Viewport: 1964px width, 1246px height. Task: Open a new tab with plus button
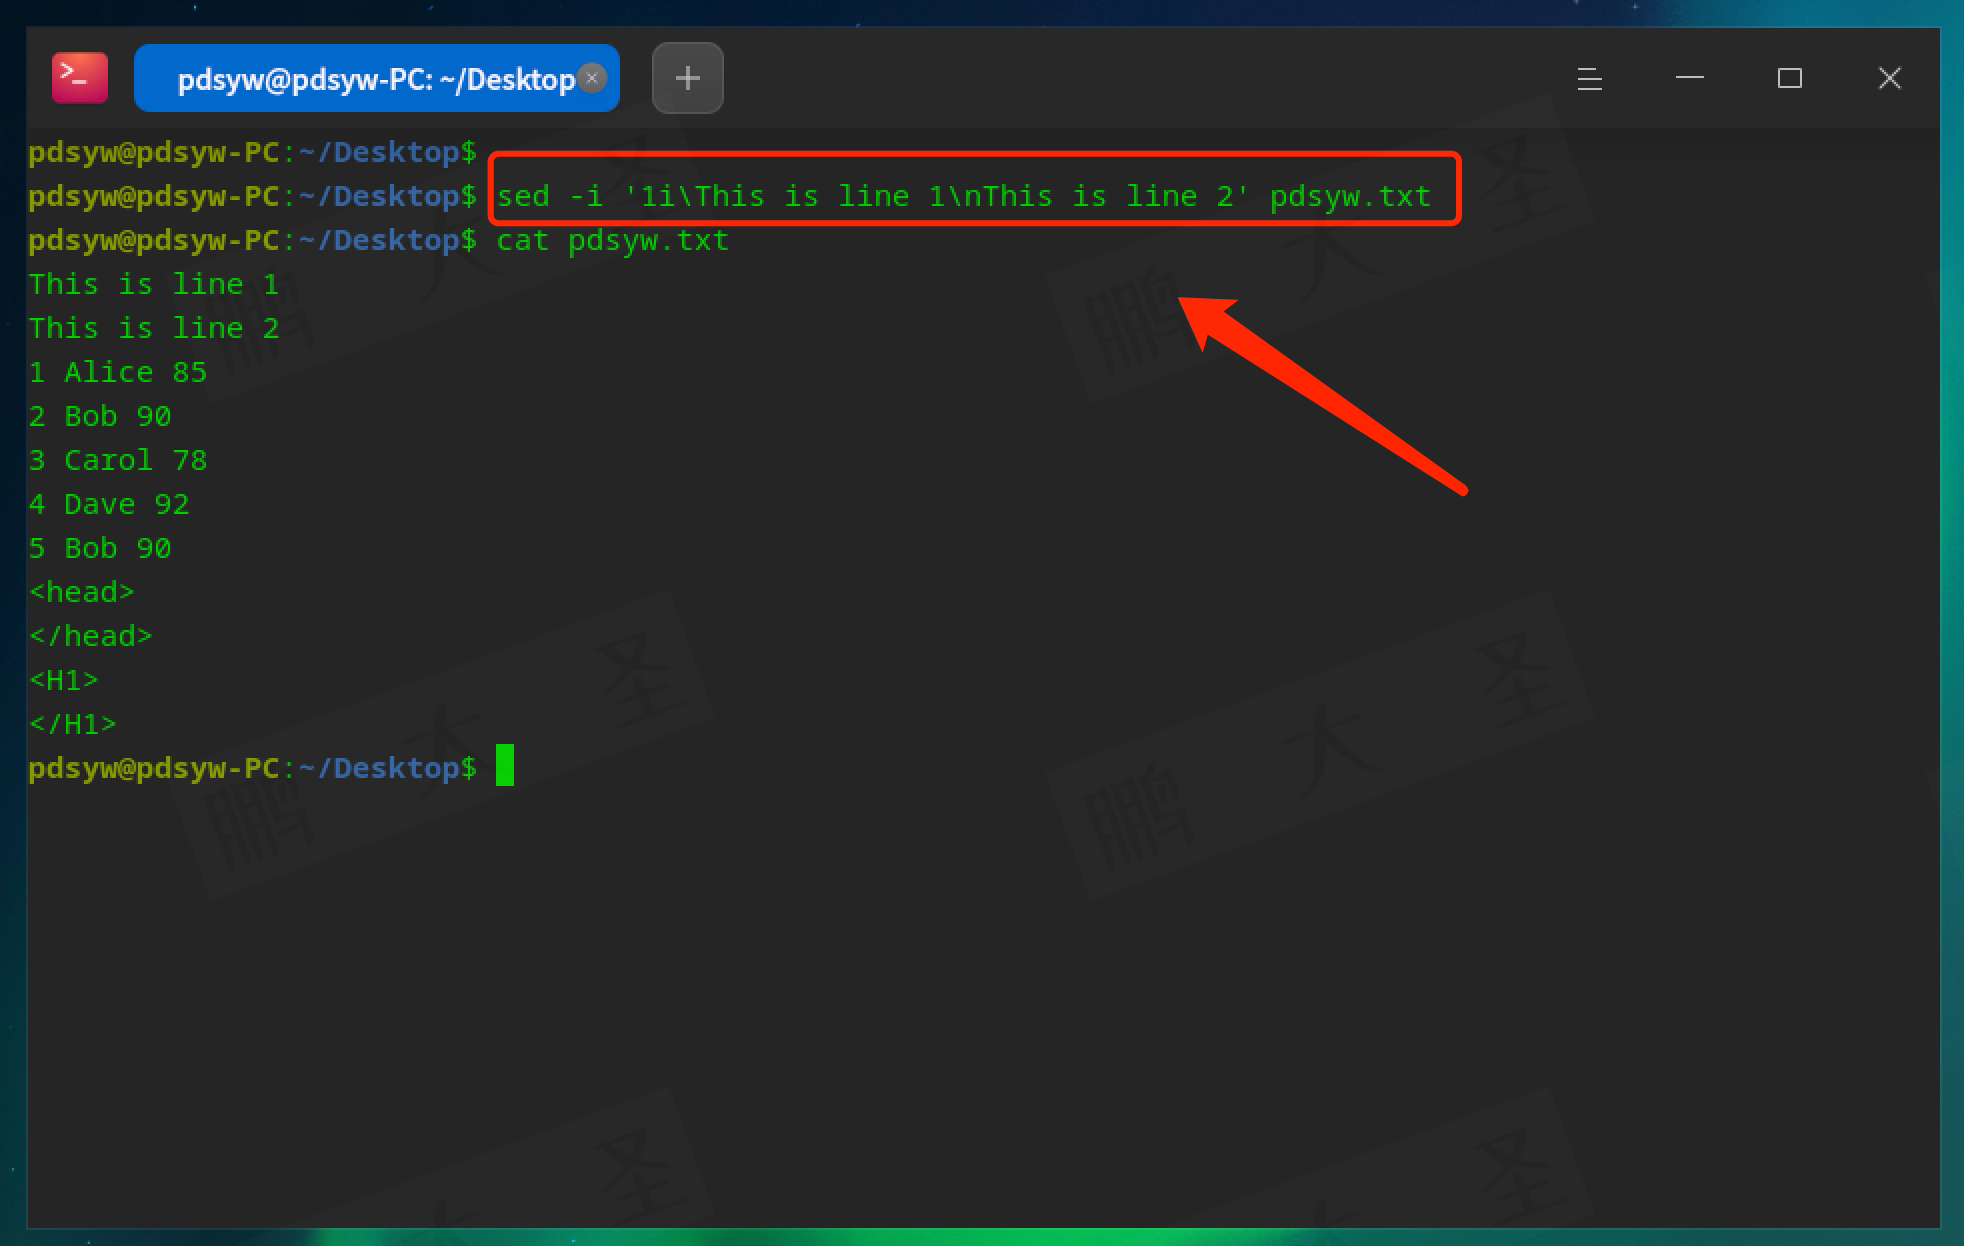click(x=687, y=78)
